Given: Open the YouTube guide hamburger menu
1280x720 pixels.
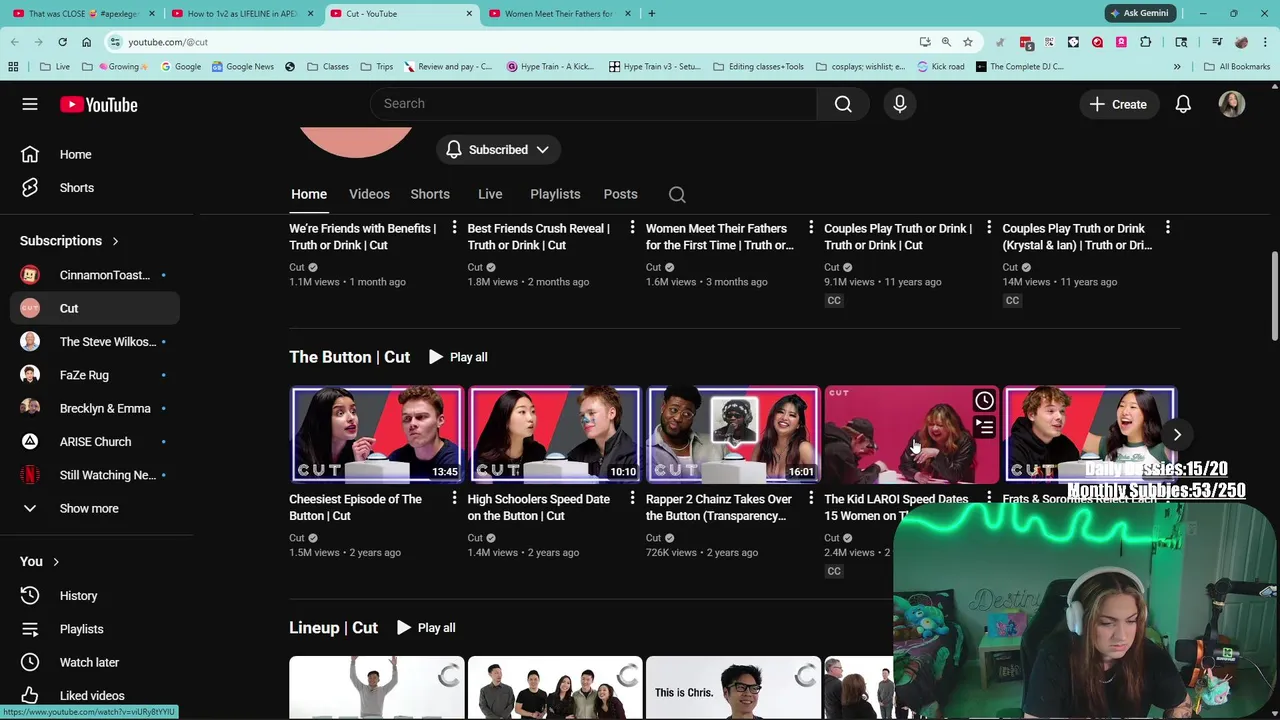Looking at the screenshot, I should tap(30, 104).
